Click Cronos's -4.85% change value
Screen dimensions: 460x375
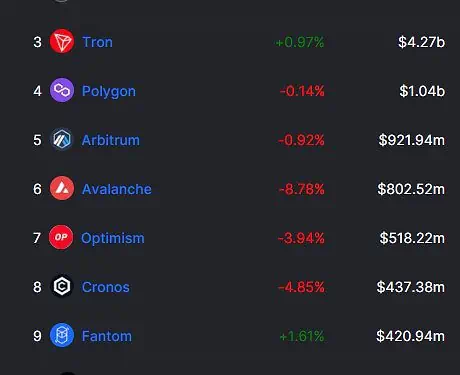point(301,287)
